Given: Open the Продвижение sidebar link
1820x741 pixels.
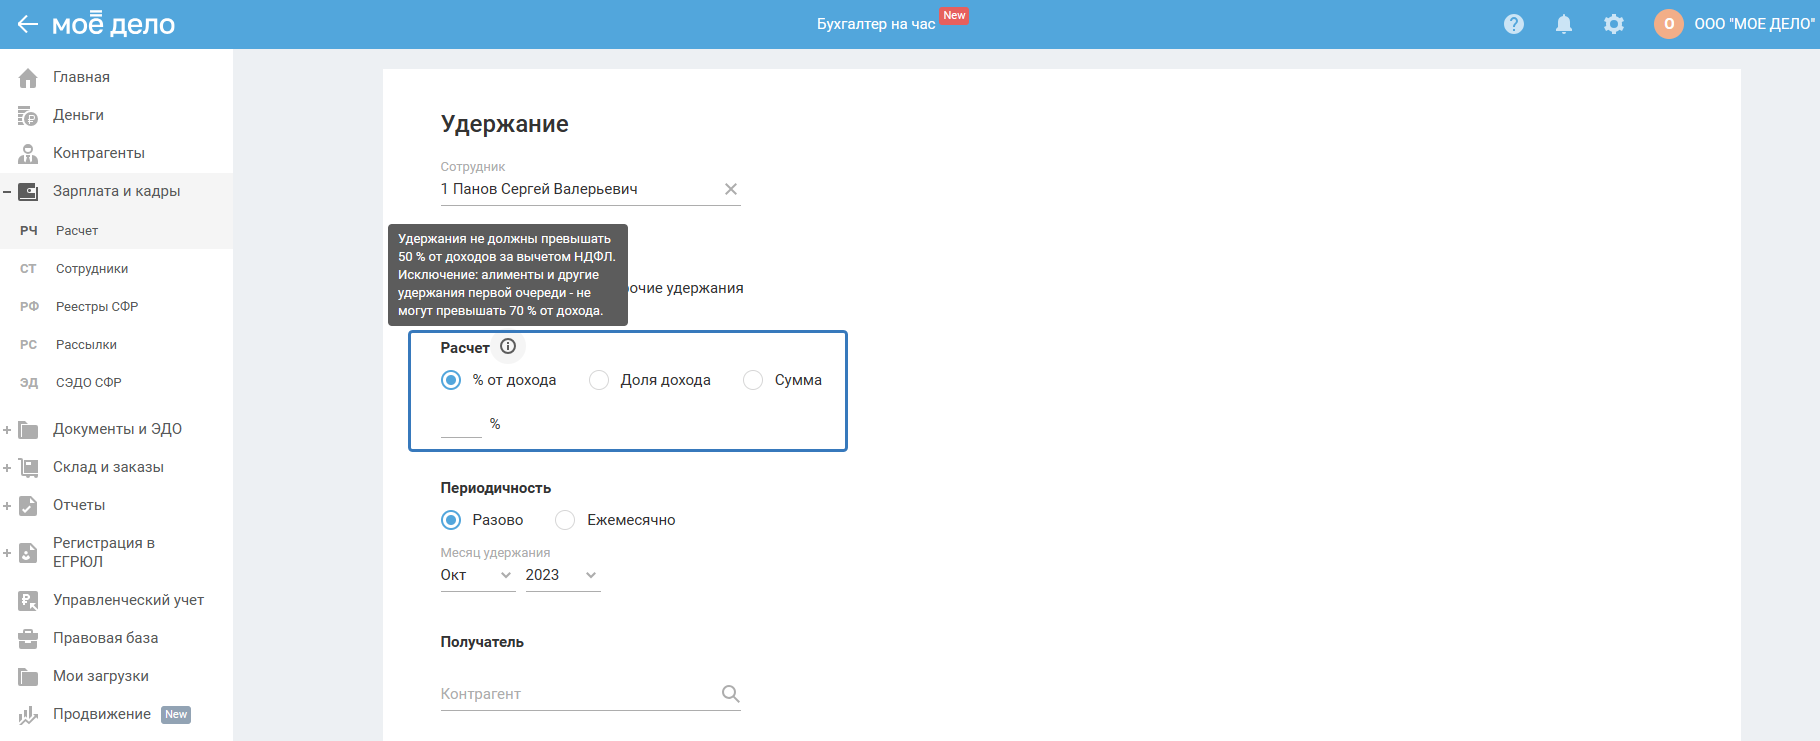Looking at the screenshot, I should 102,714.
